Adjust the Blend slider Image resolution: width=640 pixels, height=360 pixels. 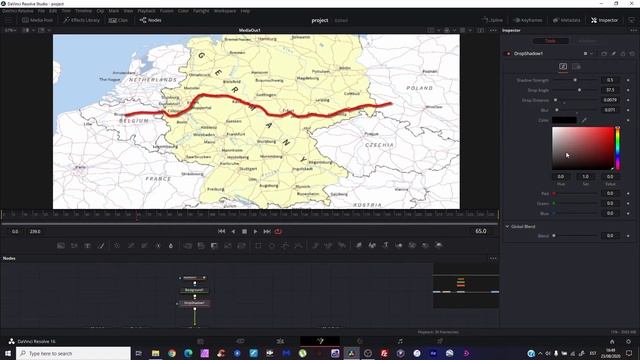click(x=575, y=236)
